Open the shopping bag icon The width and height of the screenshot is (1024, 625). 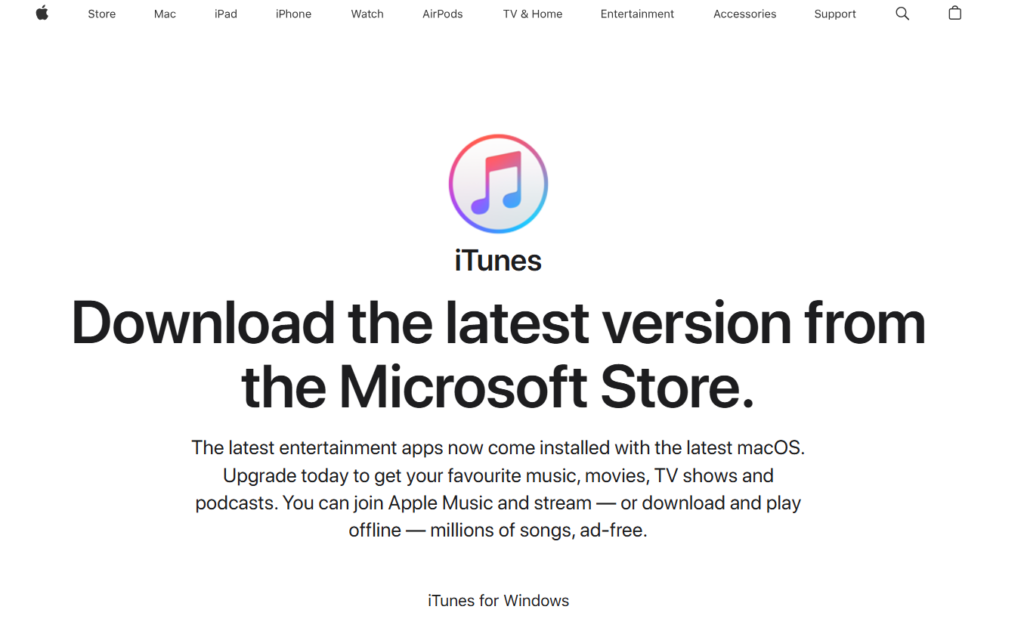[x=955, y=14]
